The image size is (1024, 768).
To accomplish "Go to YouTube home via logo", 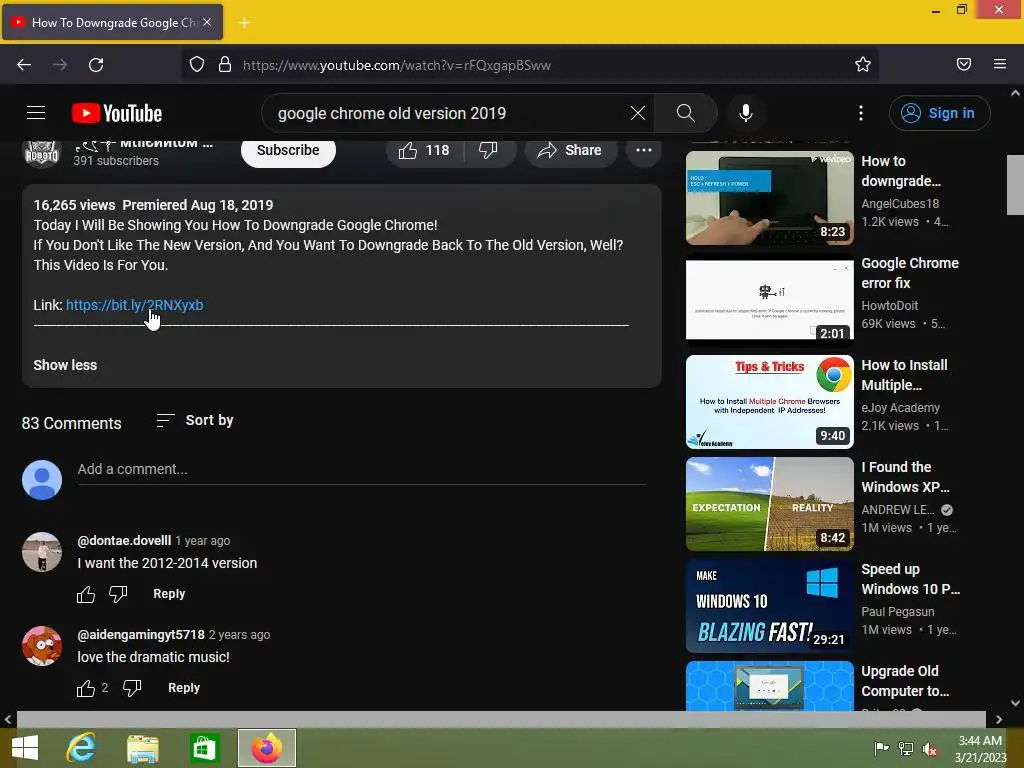I will (117, 113).
